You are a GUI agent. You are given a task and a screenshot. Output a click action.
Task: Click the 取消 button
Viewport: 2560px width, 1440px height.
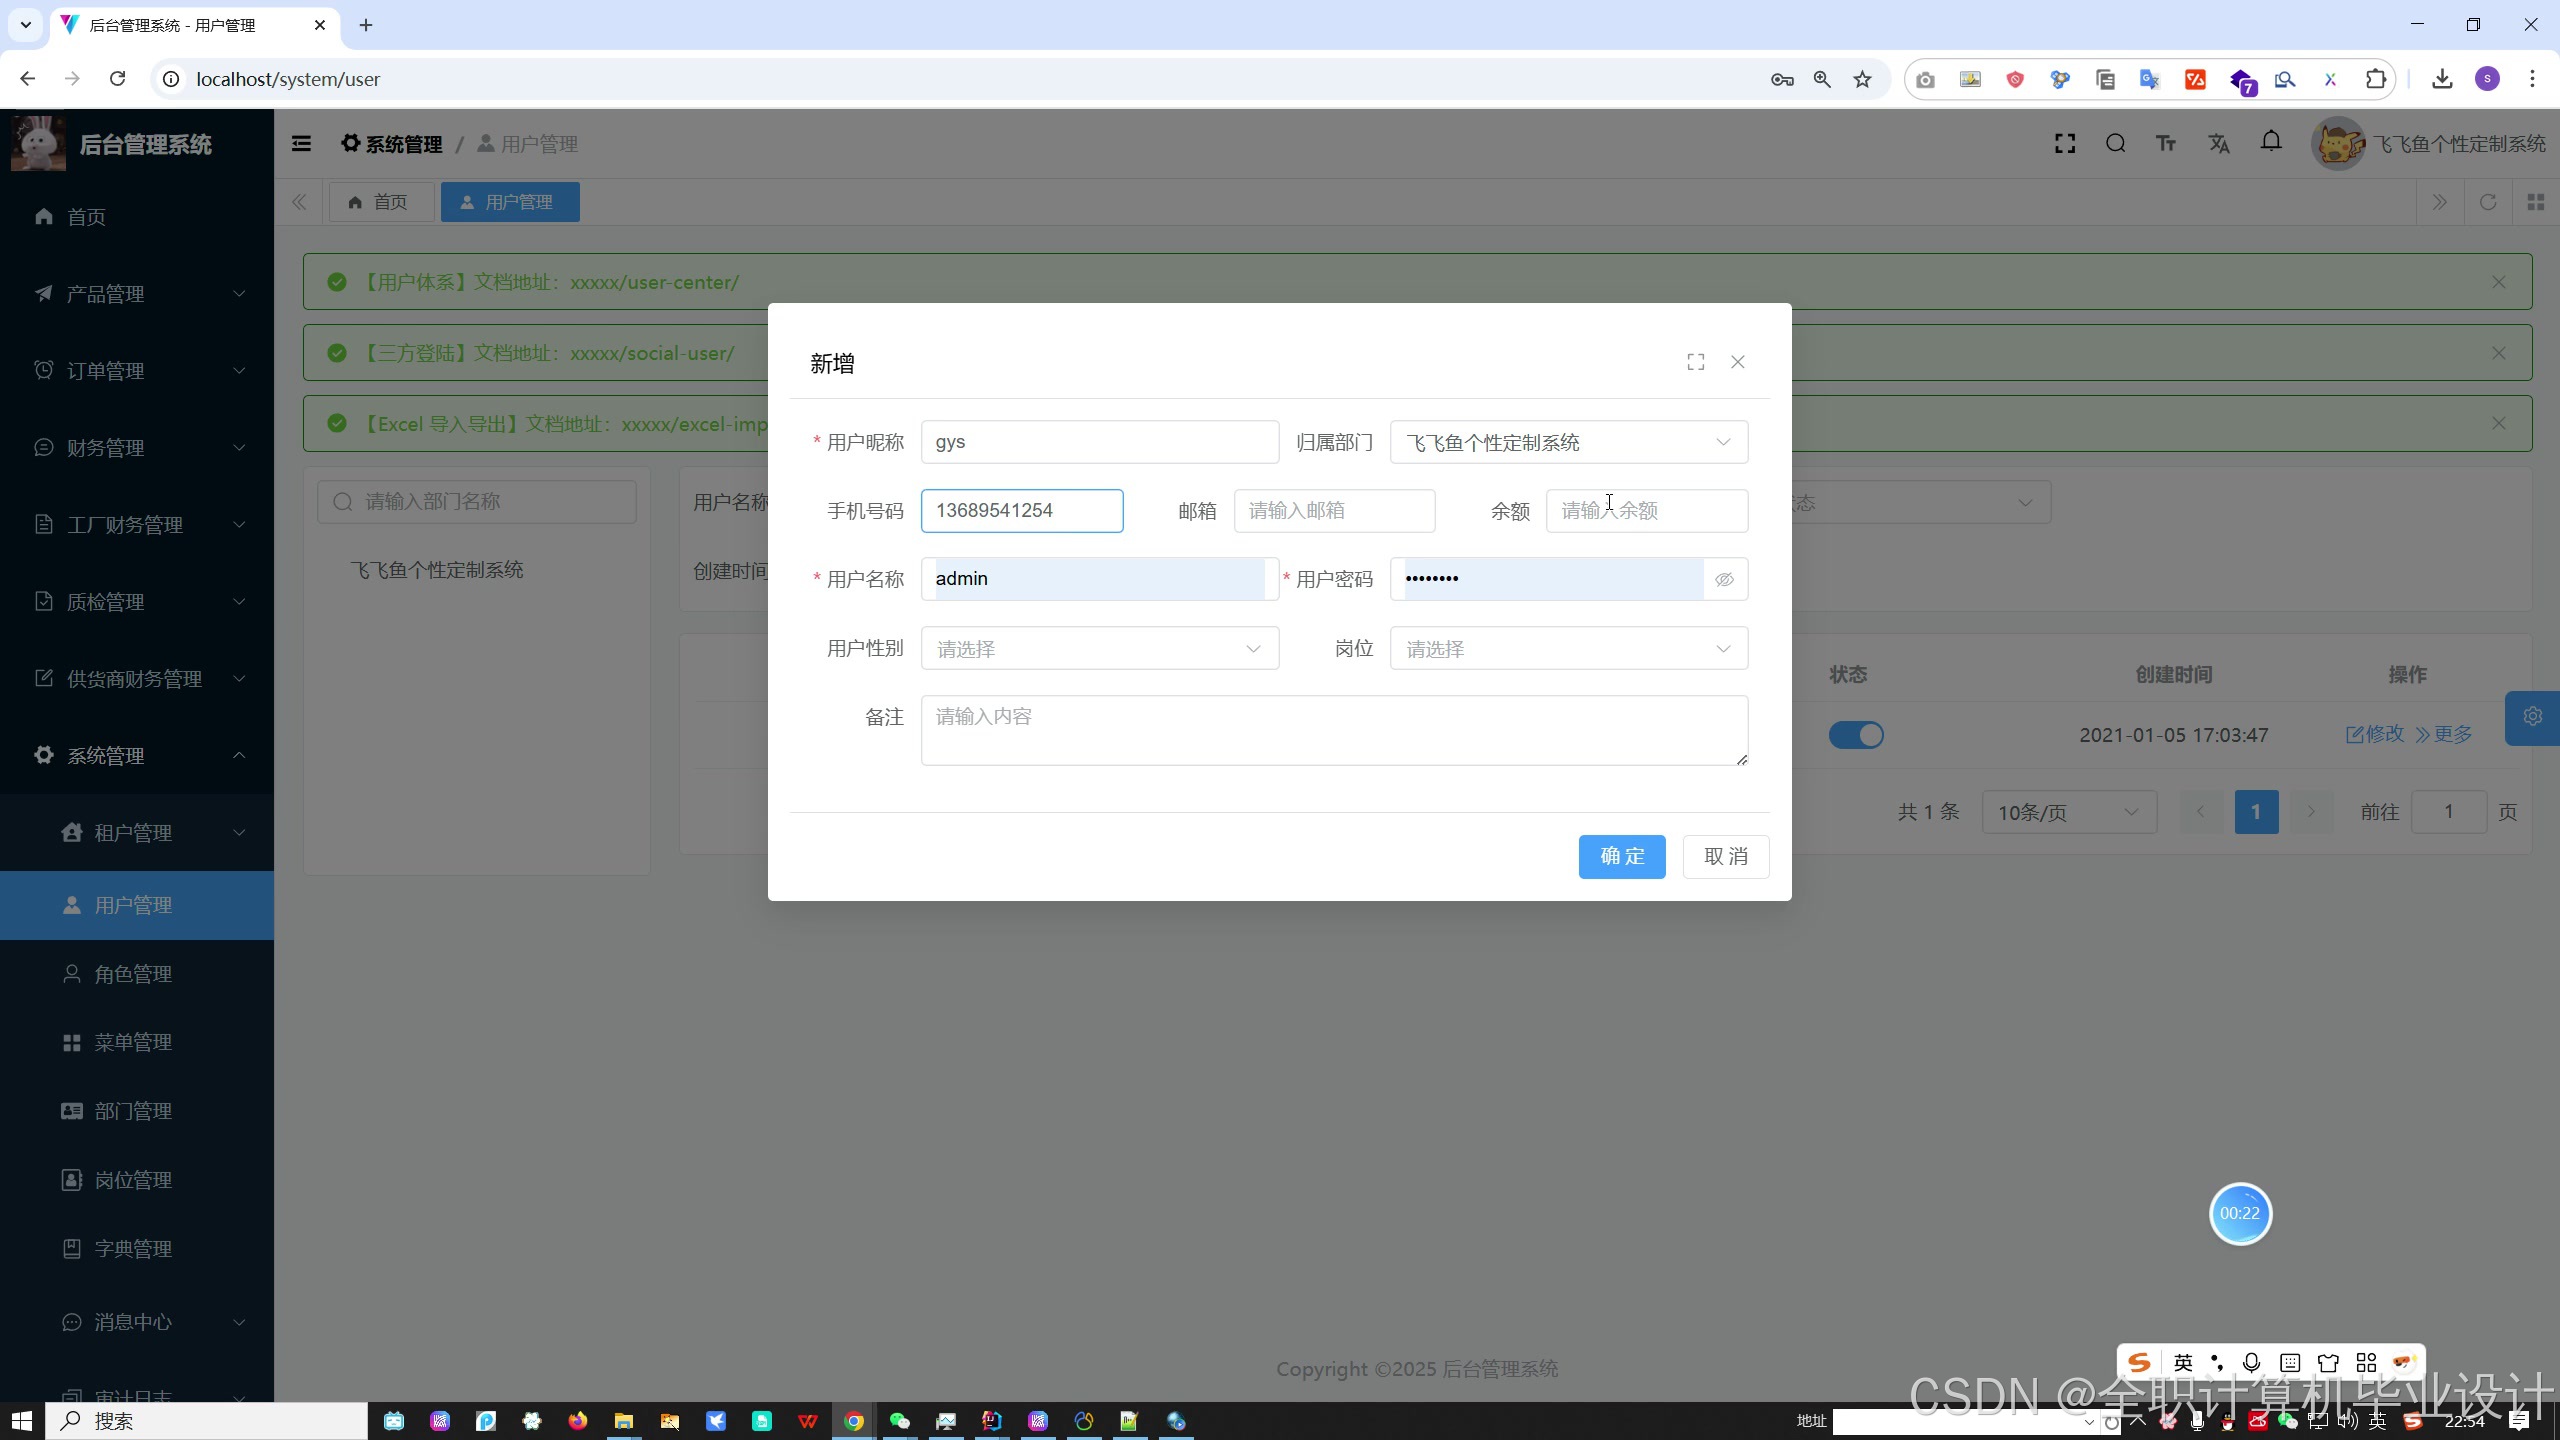tap(1725, 857)
